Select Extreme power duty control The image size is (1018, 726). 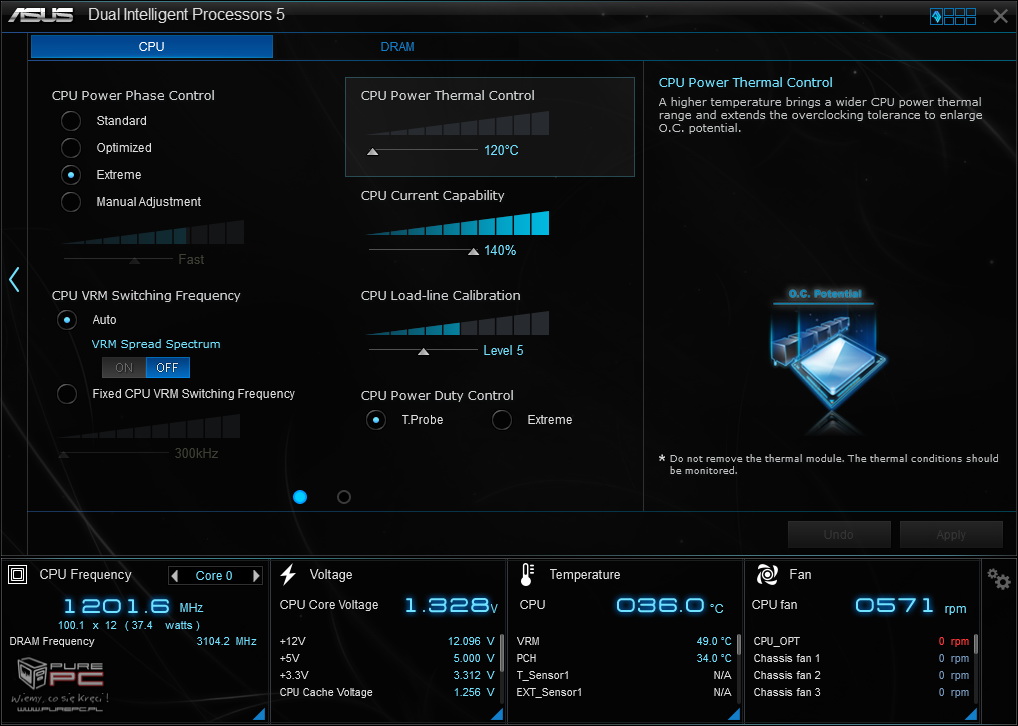[x=502, y=420]
